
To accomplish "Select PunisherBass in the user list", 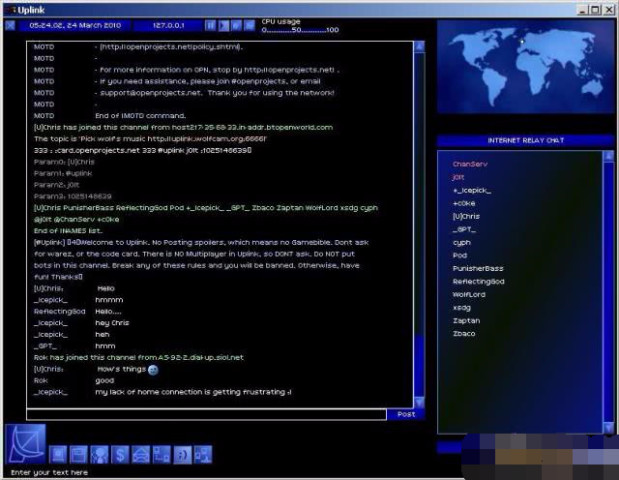I will tap(477, 268).
